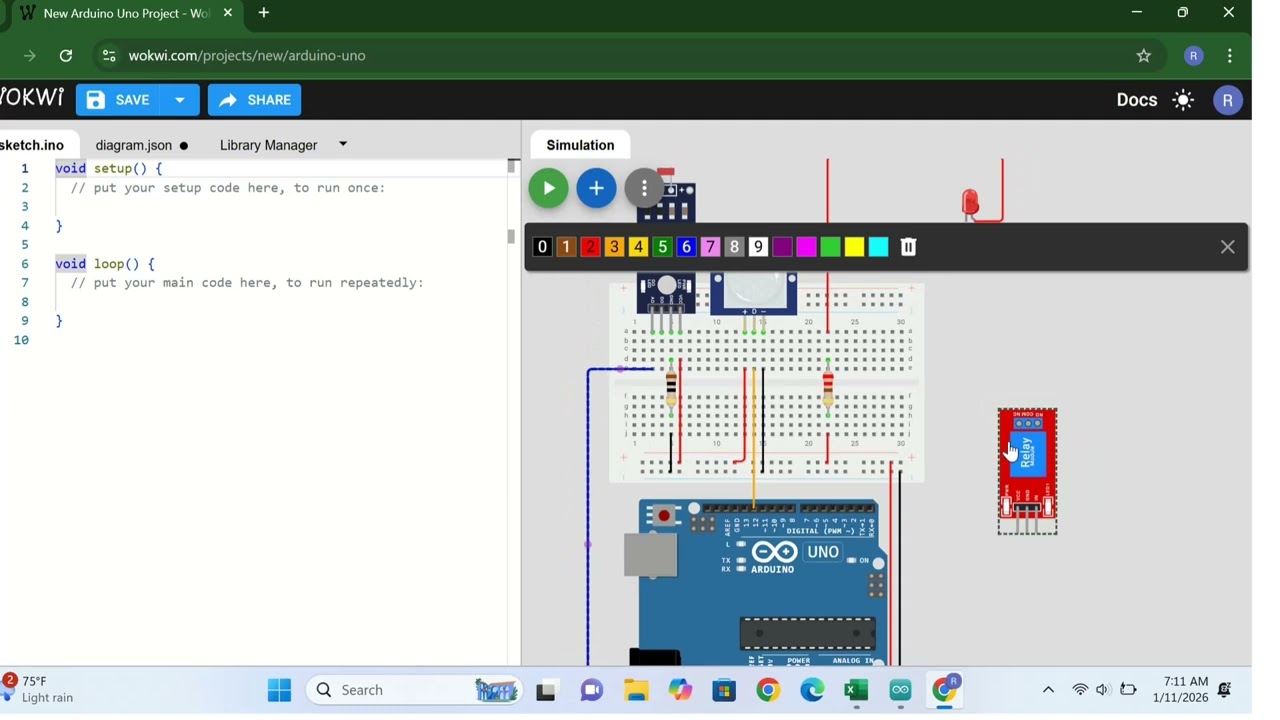Viewport: 1280px width, 720px height.
Task: Open the simulation three-dots options menu
Action: click(644, 188)
